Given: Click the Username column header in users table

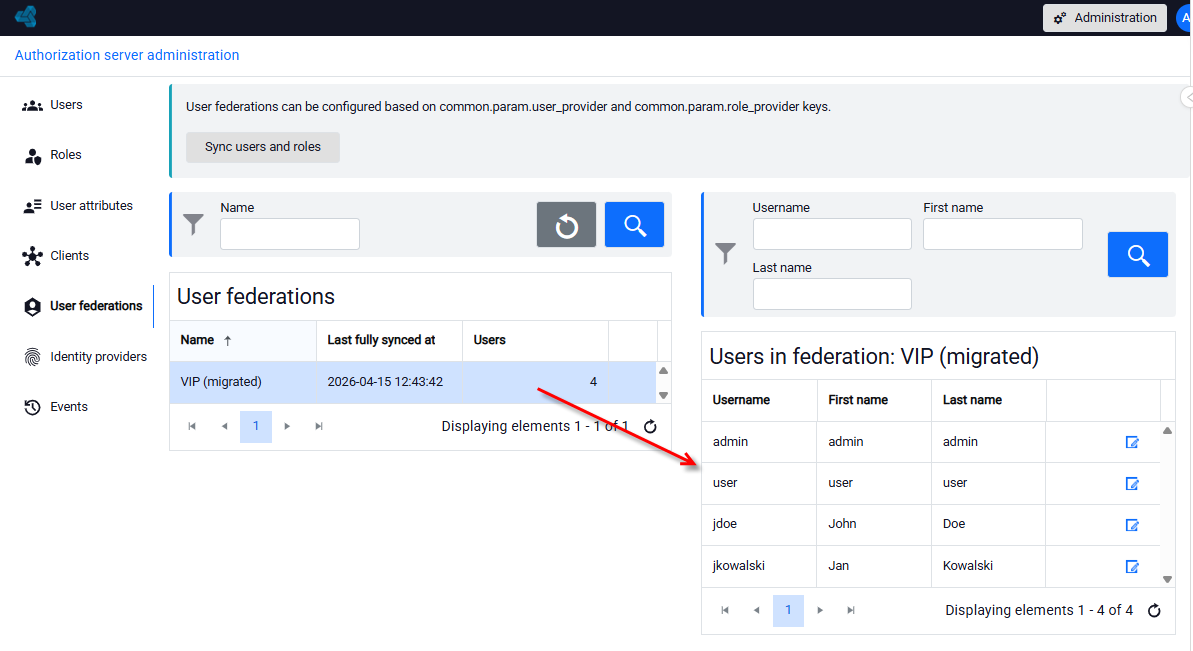Looking at the screenshot, I should pyautogui.click(x=759, y=401).
